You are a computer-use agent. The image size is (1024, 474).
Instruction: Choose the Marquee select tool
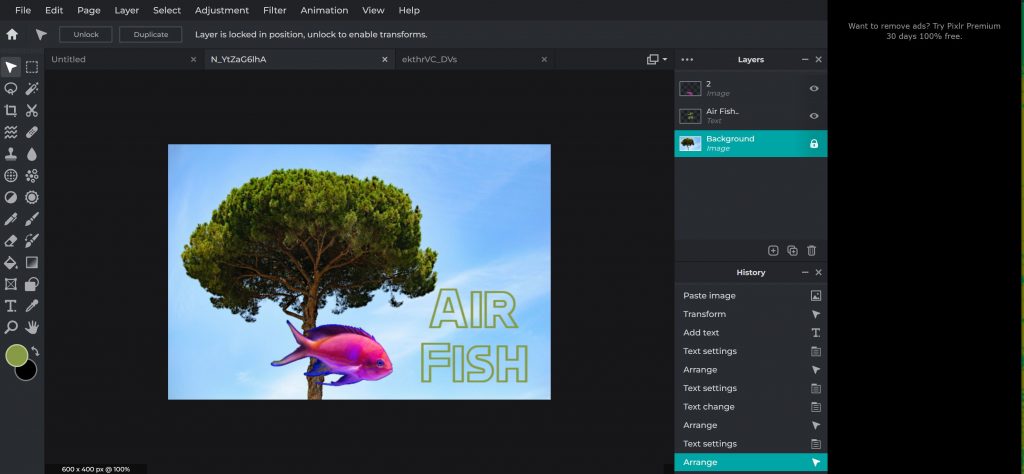point(32,67)
